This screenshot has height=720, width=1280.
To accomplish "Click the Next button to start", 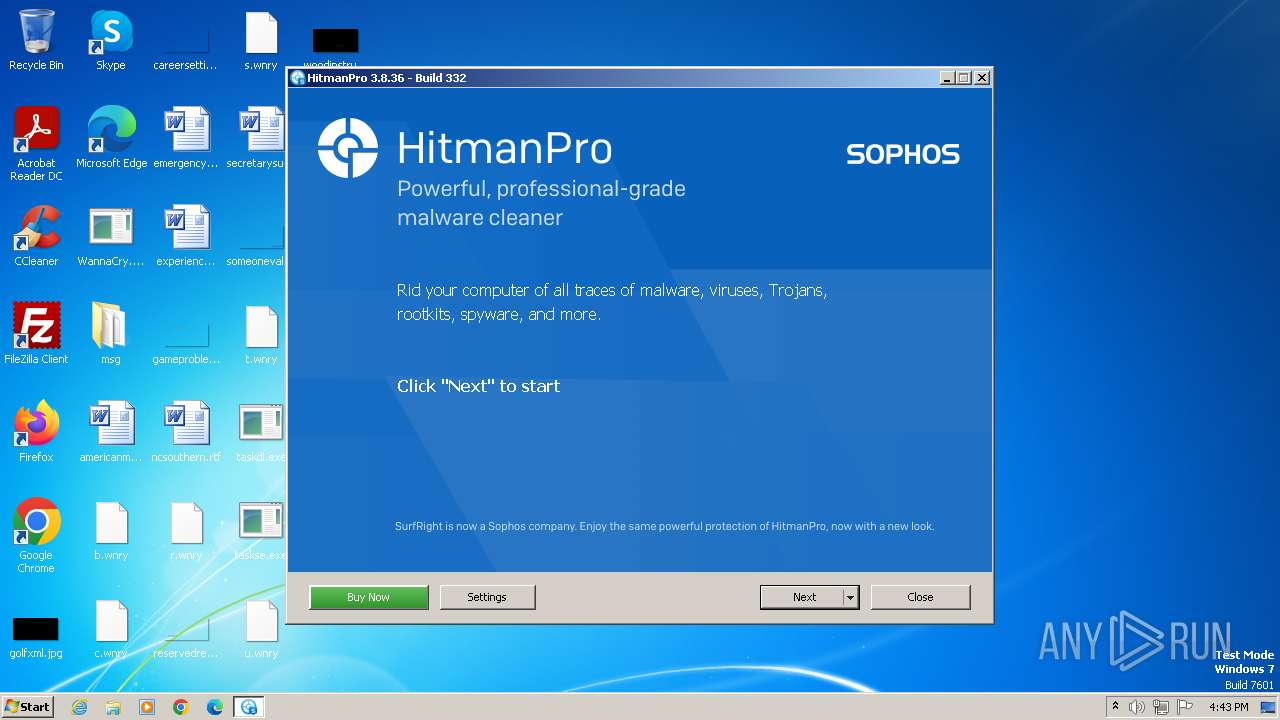I will click(x=802, y=597).
